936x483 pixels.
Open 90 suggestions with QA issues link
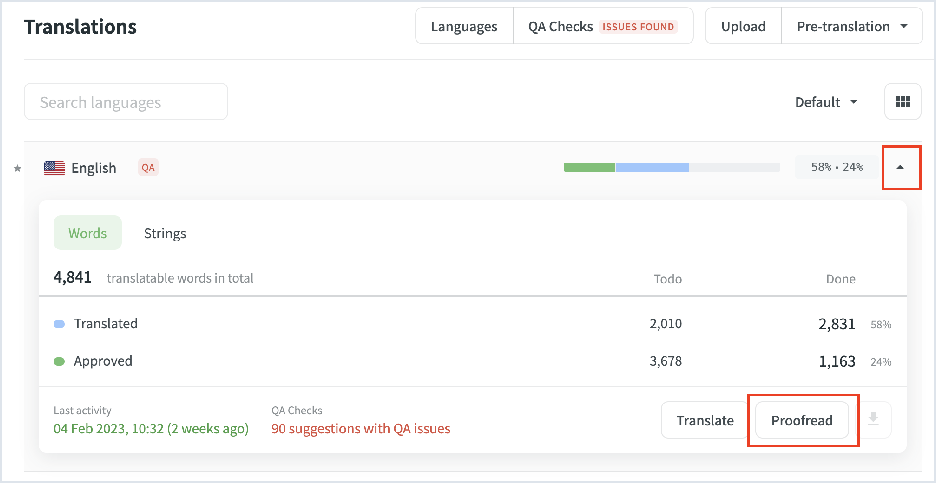pyautogui.click(x=360, y=428)
